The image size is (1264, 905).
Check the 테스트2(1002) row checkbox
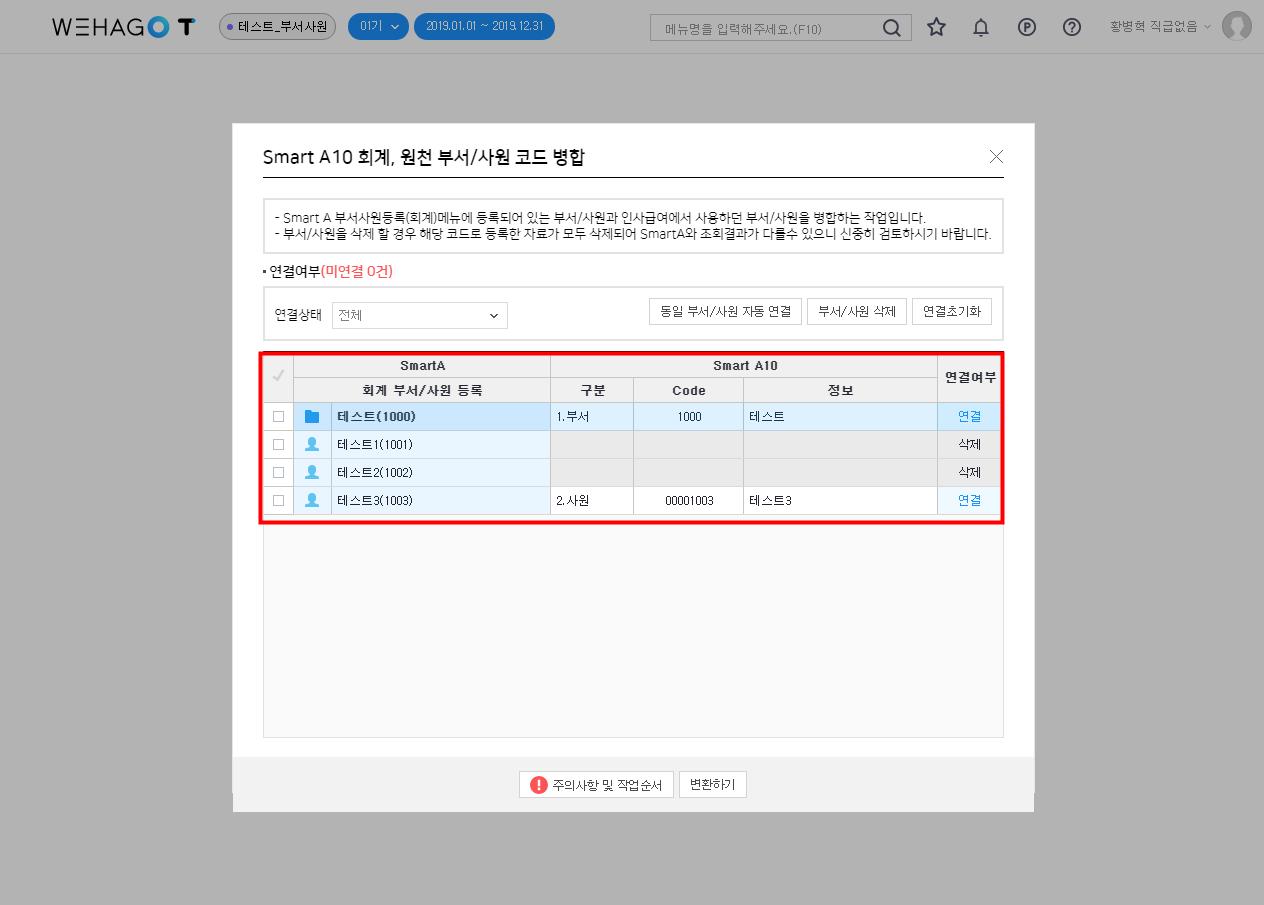278,472
